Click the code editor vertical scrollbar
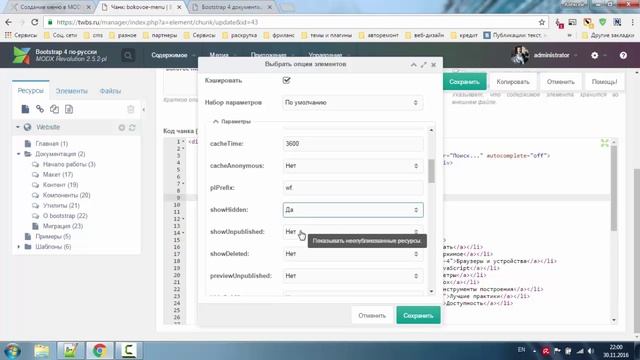Viewport: 640px width, 360px height. point(613,189)
